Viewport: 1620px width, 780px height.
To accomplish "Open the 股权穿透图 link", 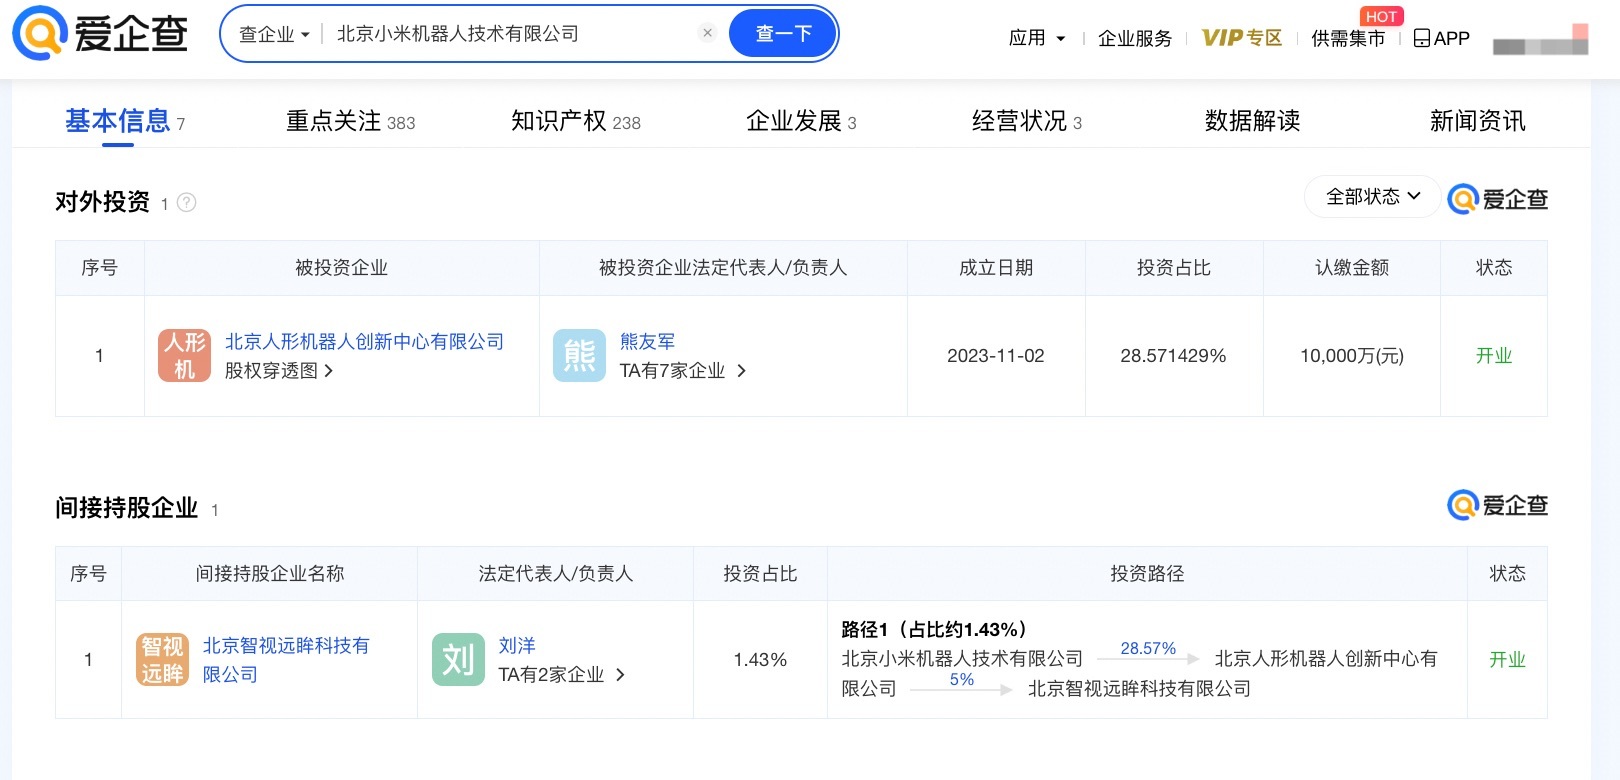I will (270, 371).
